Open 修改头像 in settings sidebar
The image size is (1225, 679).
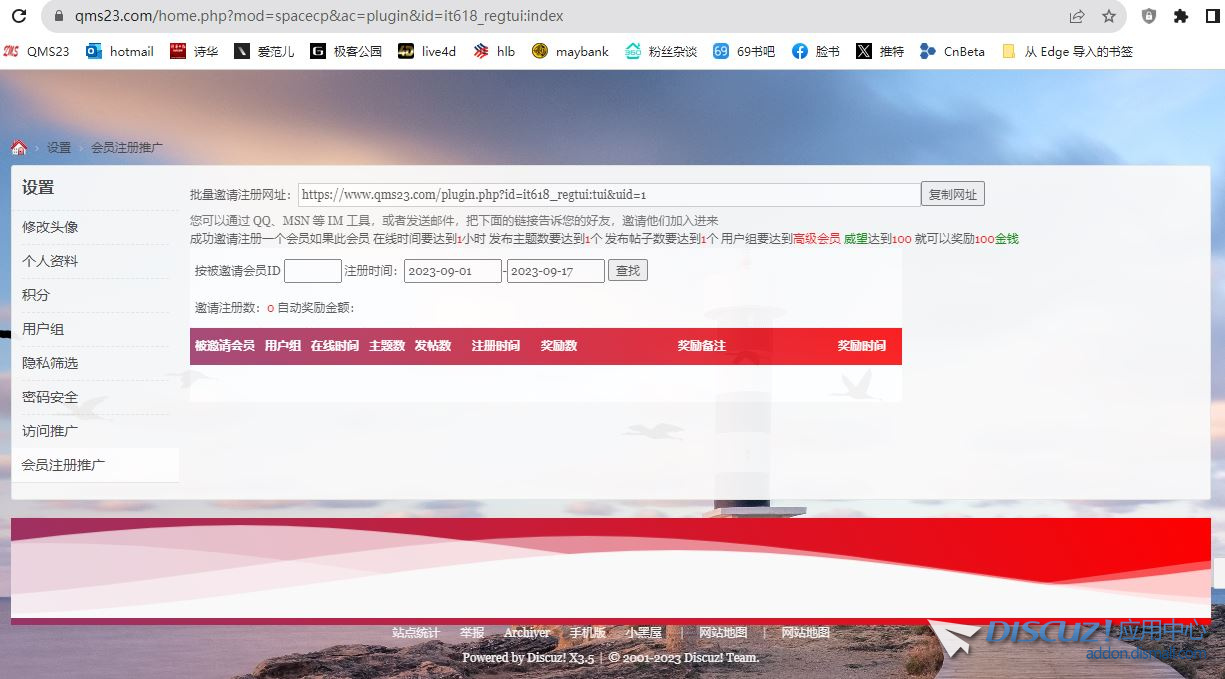pyautogui.click(x=50, y=227)
